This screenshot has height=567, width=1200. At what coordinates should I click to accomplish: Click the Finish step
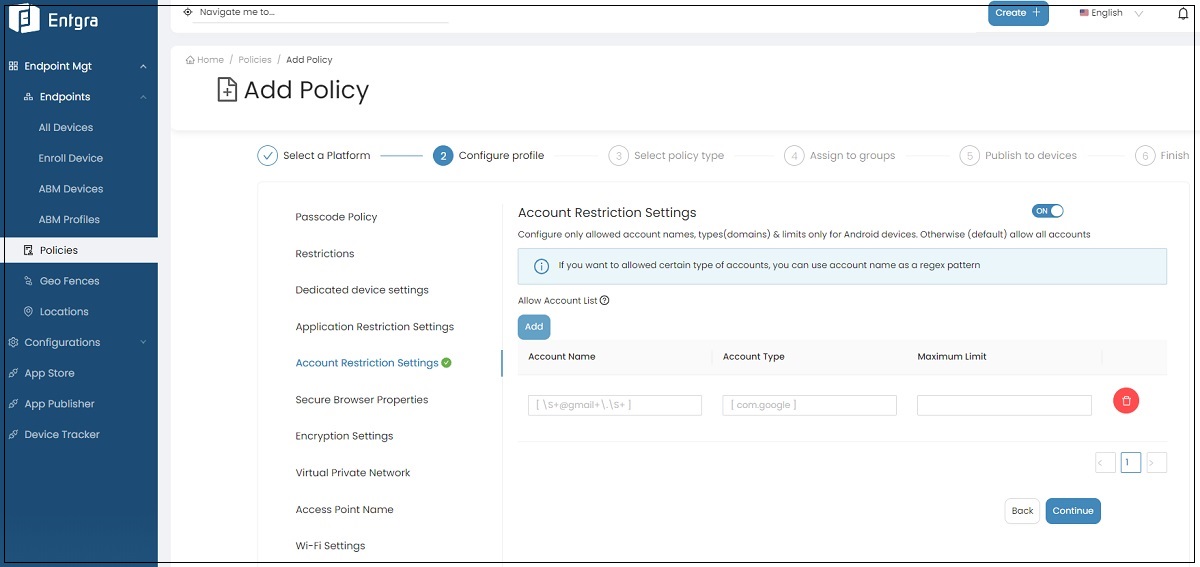[x=1163, y=155]
